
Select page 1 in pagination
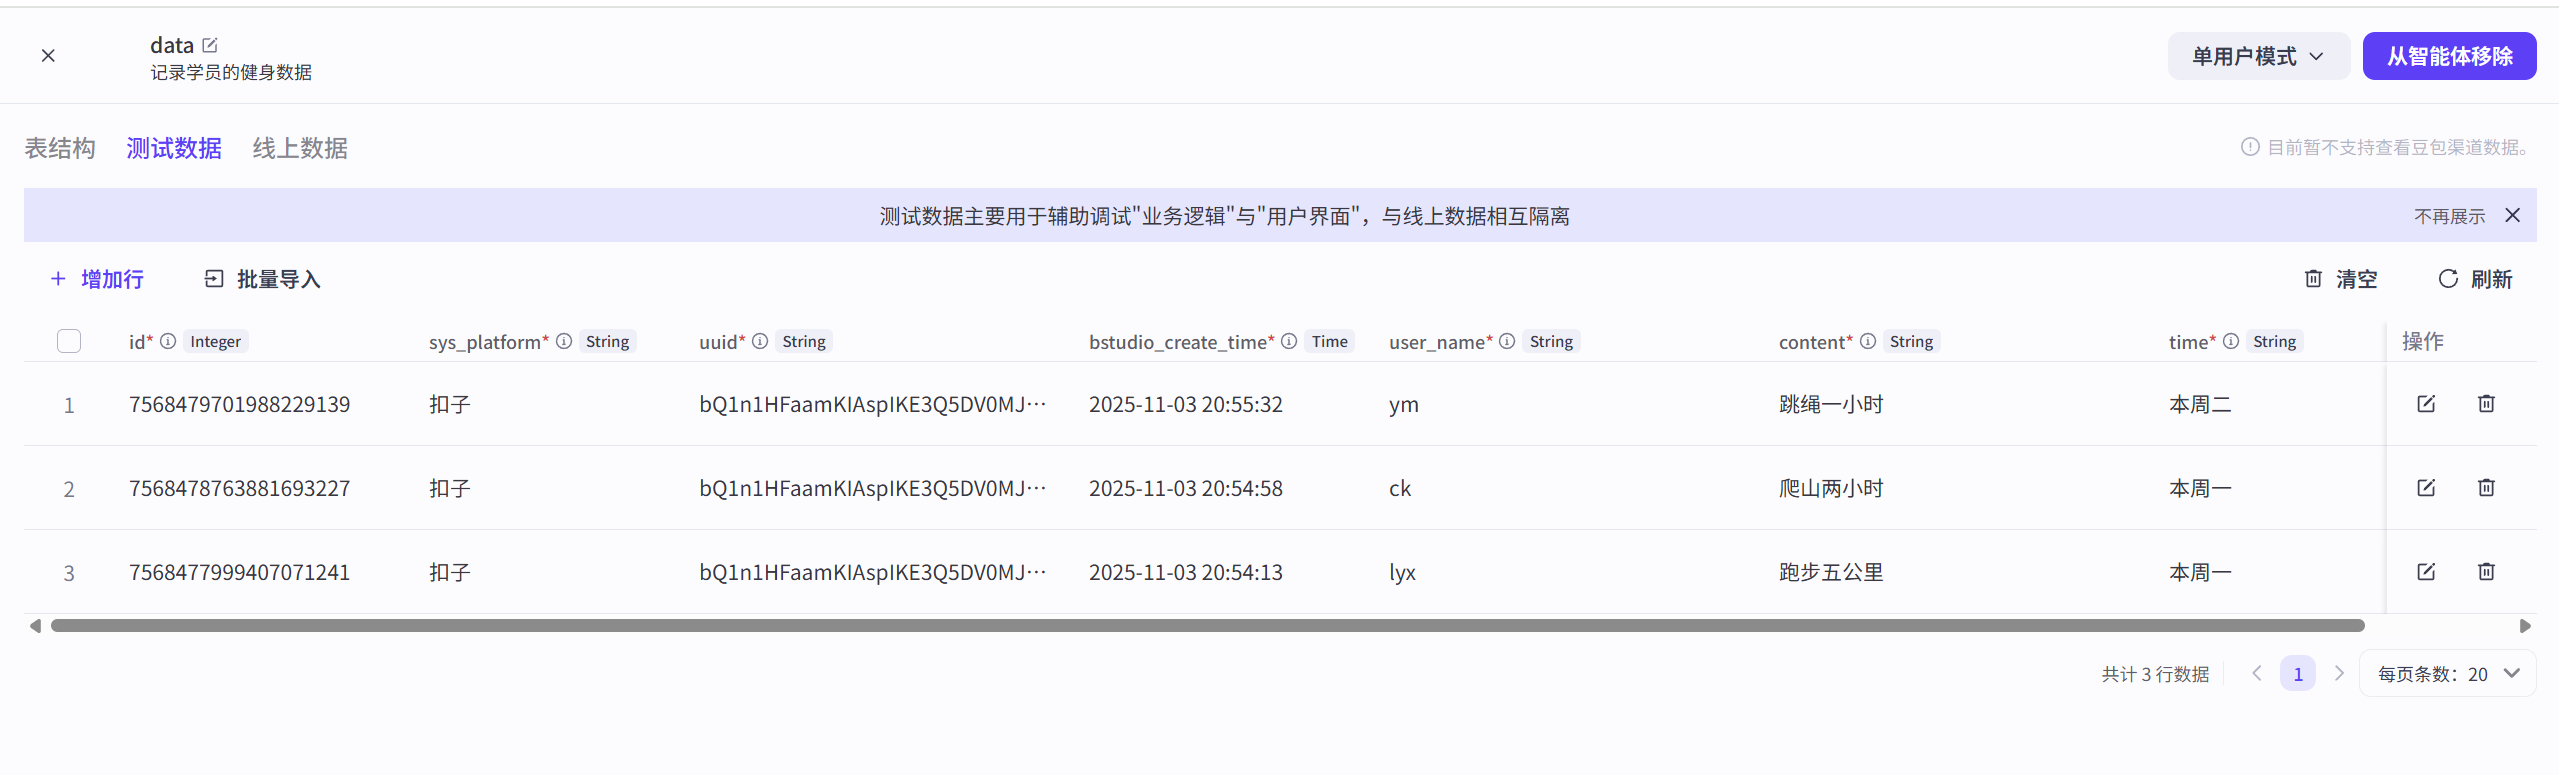(x=2298, y=674)
